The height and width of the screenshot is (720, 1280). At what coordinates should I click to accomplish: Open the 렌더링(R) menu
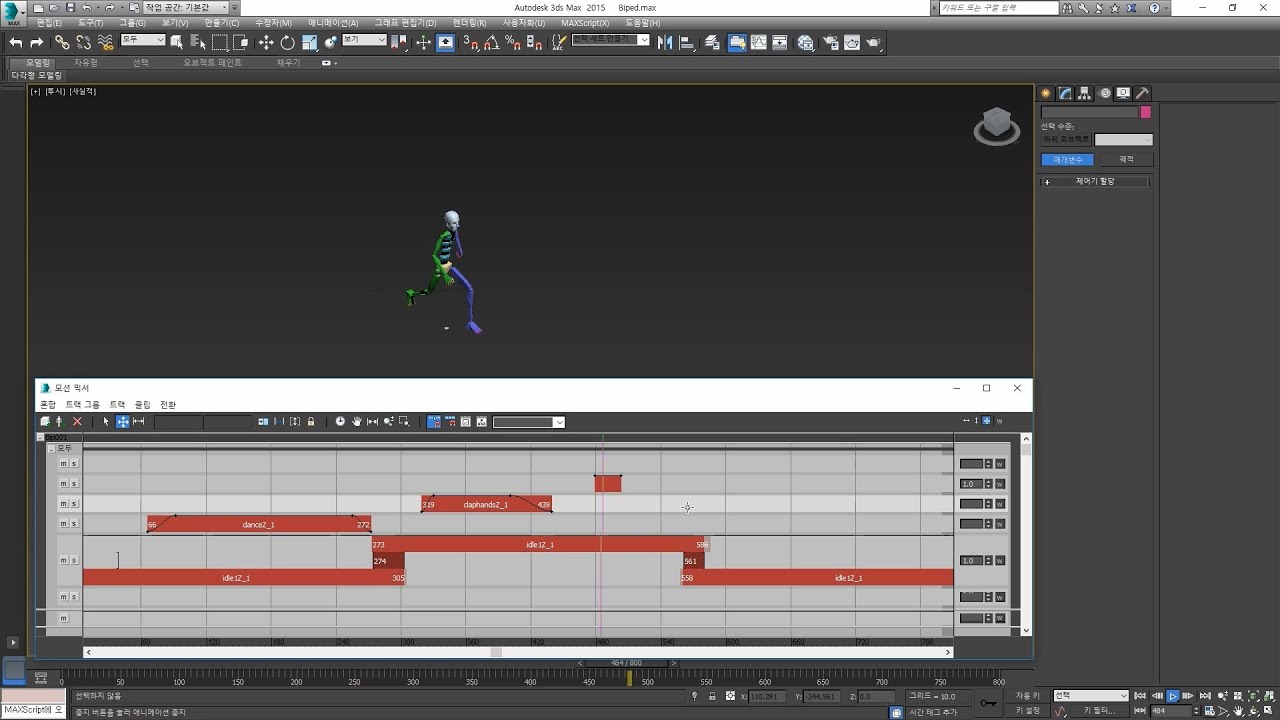469,22
